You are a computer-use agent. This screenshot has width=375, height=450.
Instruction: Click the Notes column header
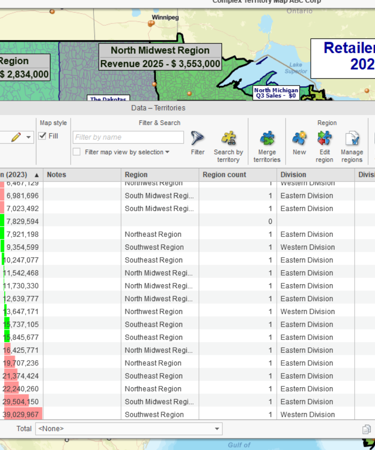82,175
